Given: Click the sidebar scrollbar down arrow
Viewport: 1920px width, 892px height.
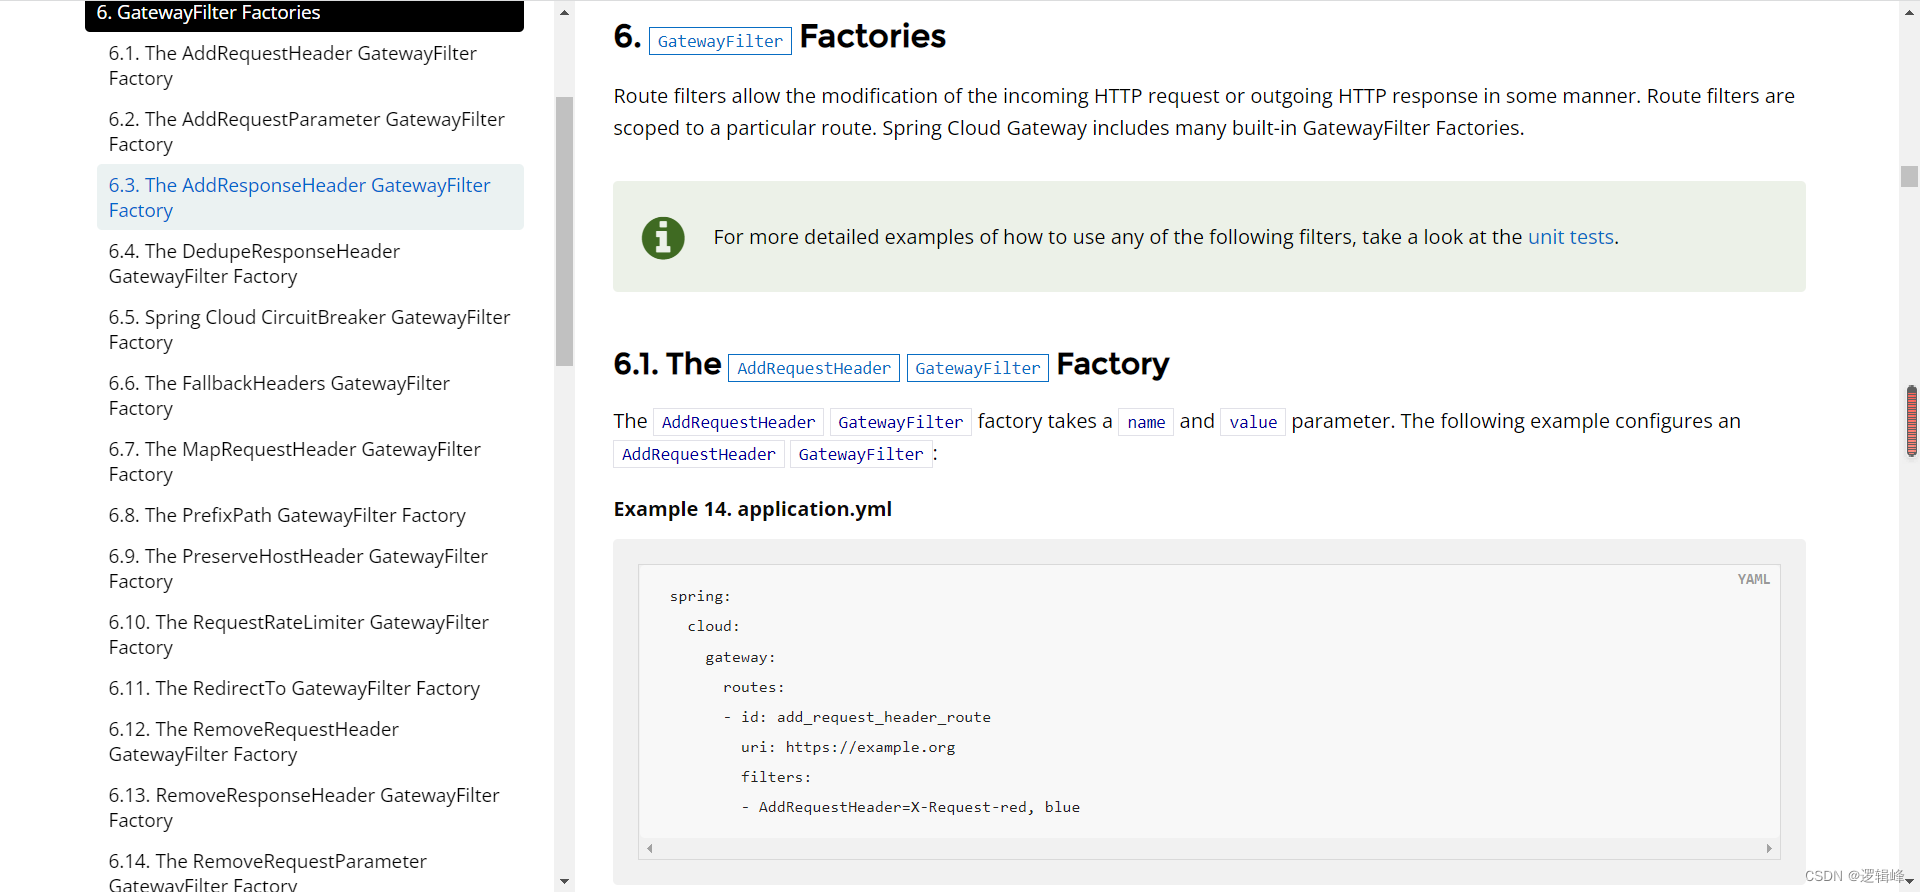Looking at the screenshot, I should (565, 881).
